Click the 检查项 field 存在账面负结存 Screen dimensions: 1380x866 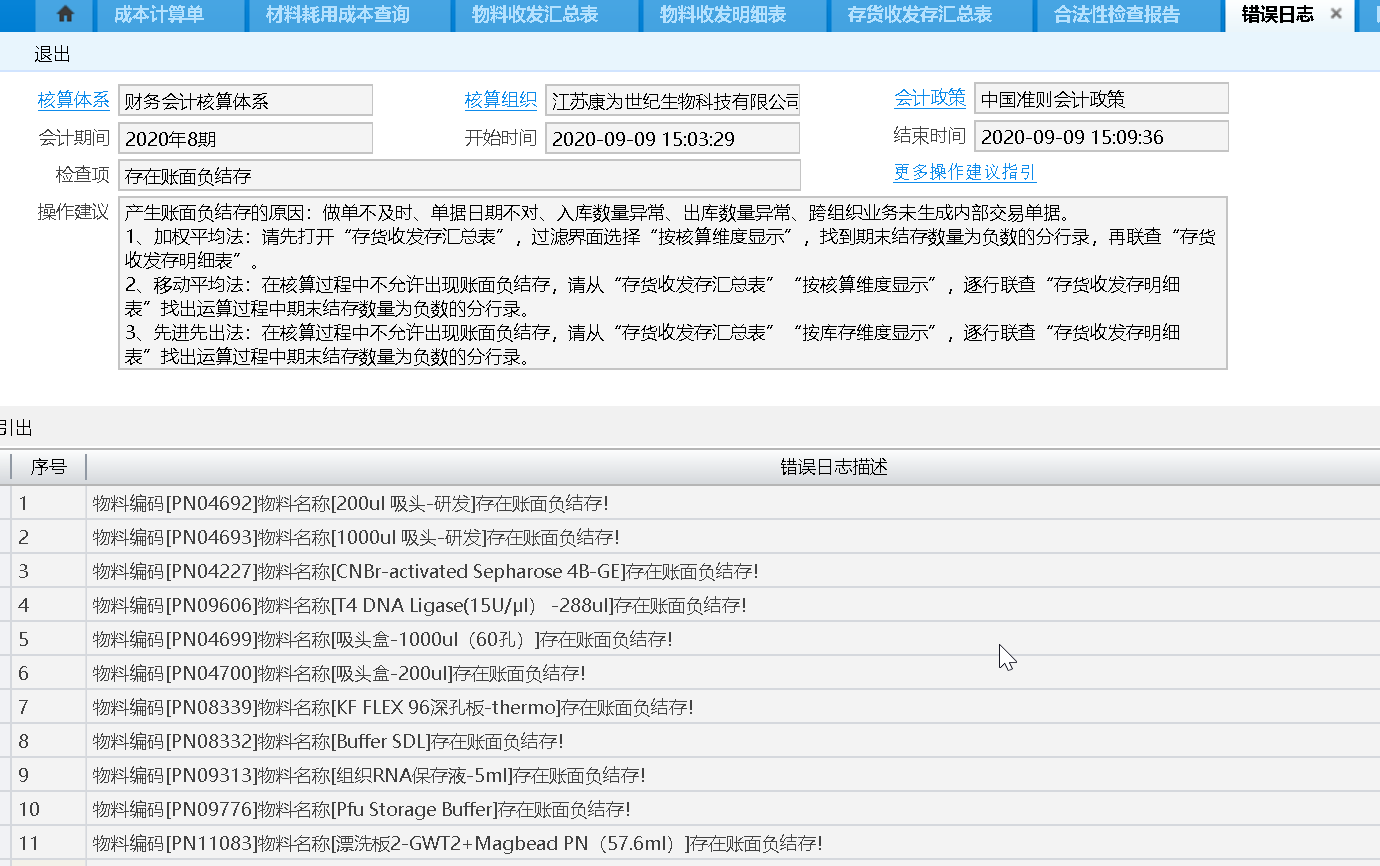pyautogui.click(x=459, y=175)
